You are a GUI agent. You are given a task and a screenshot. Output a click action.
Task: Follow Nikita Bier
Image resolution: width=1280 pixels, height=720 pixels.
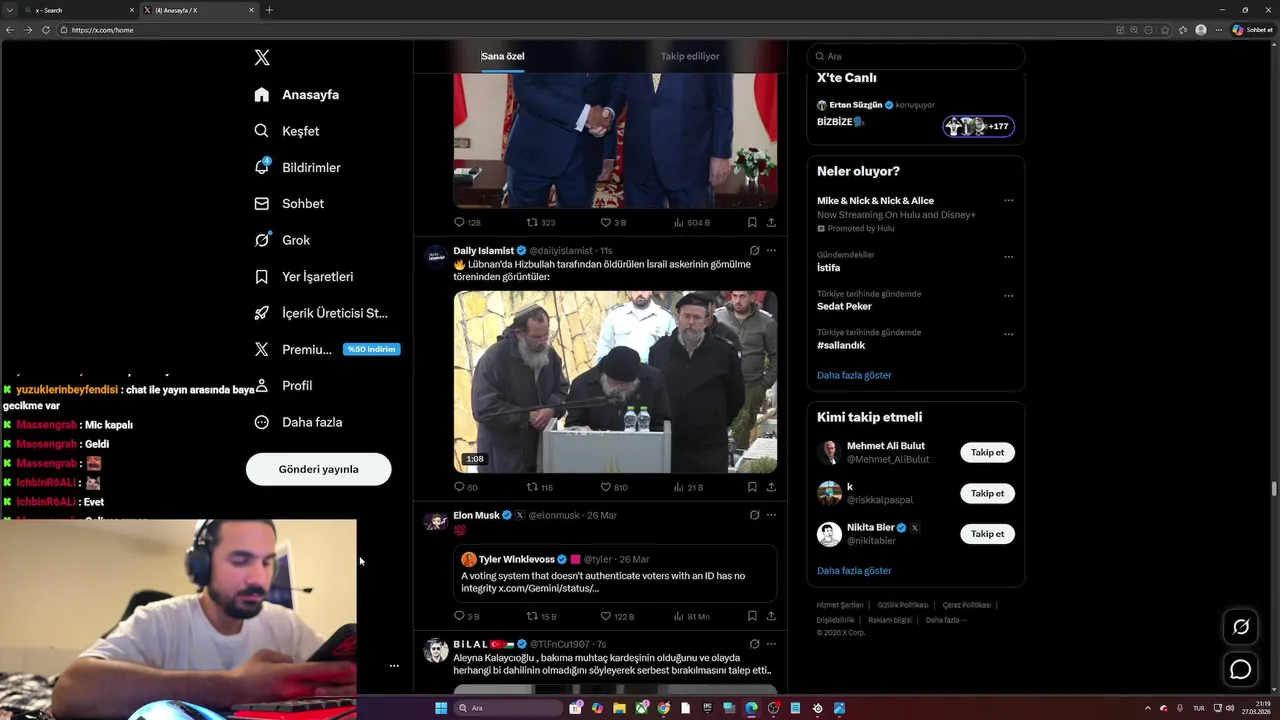987,534
